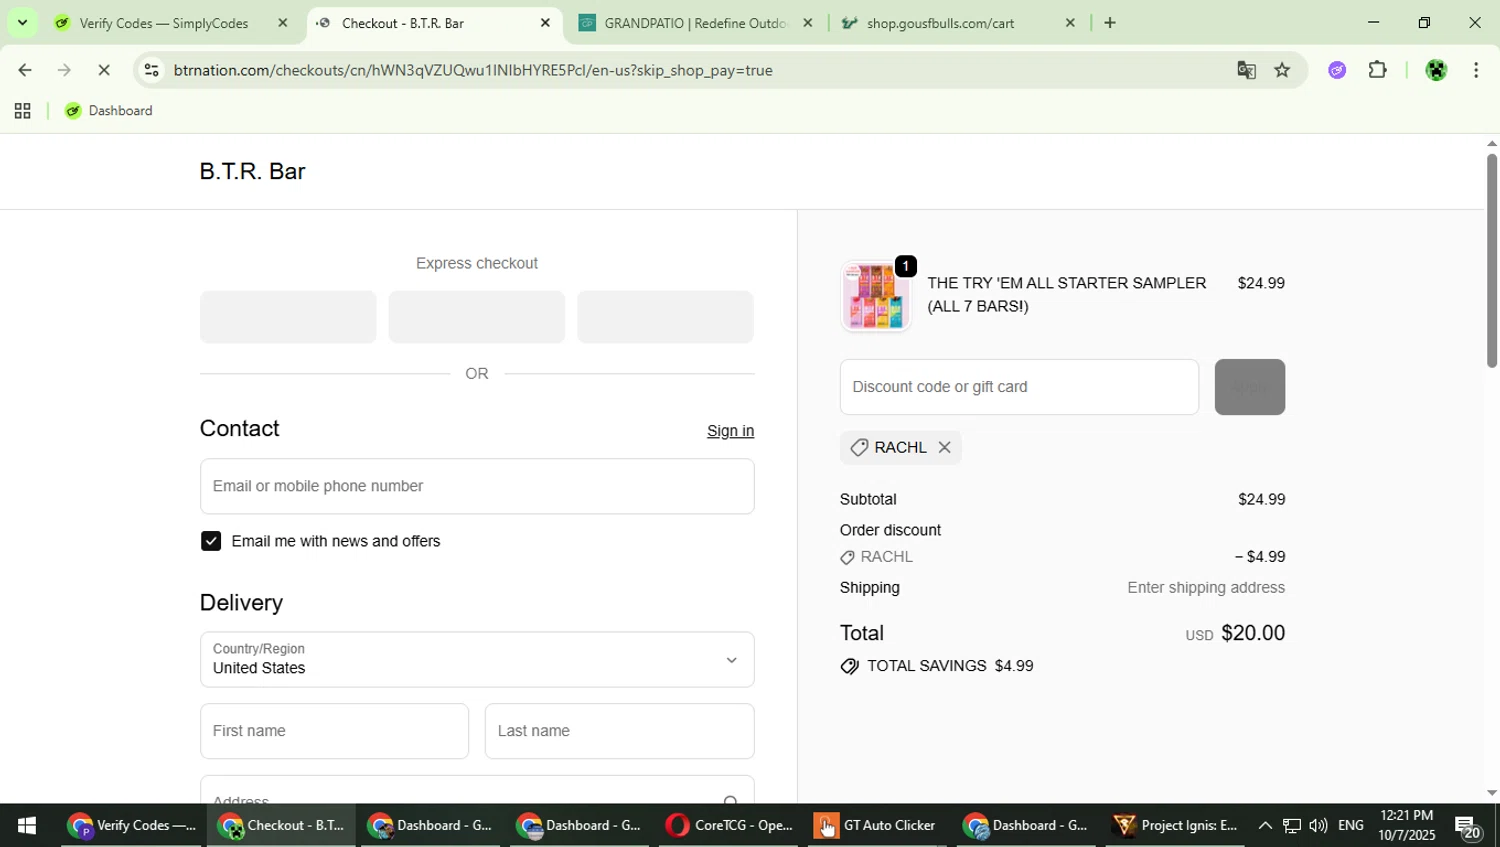1500x847 pixels.
Task: Bookmark this page with star icon
Action: [x=1282, y=70]
